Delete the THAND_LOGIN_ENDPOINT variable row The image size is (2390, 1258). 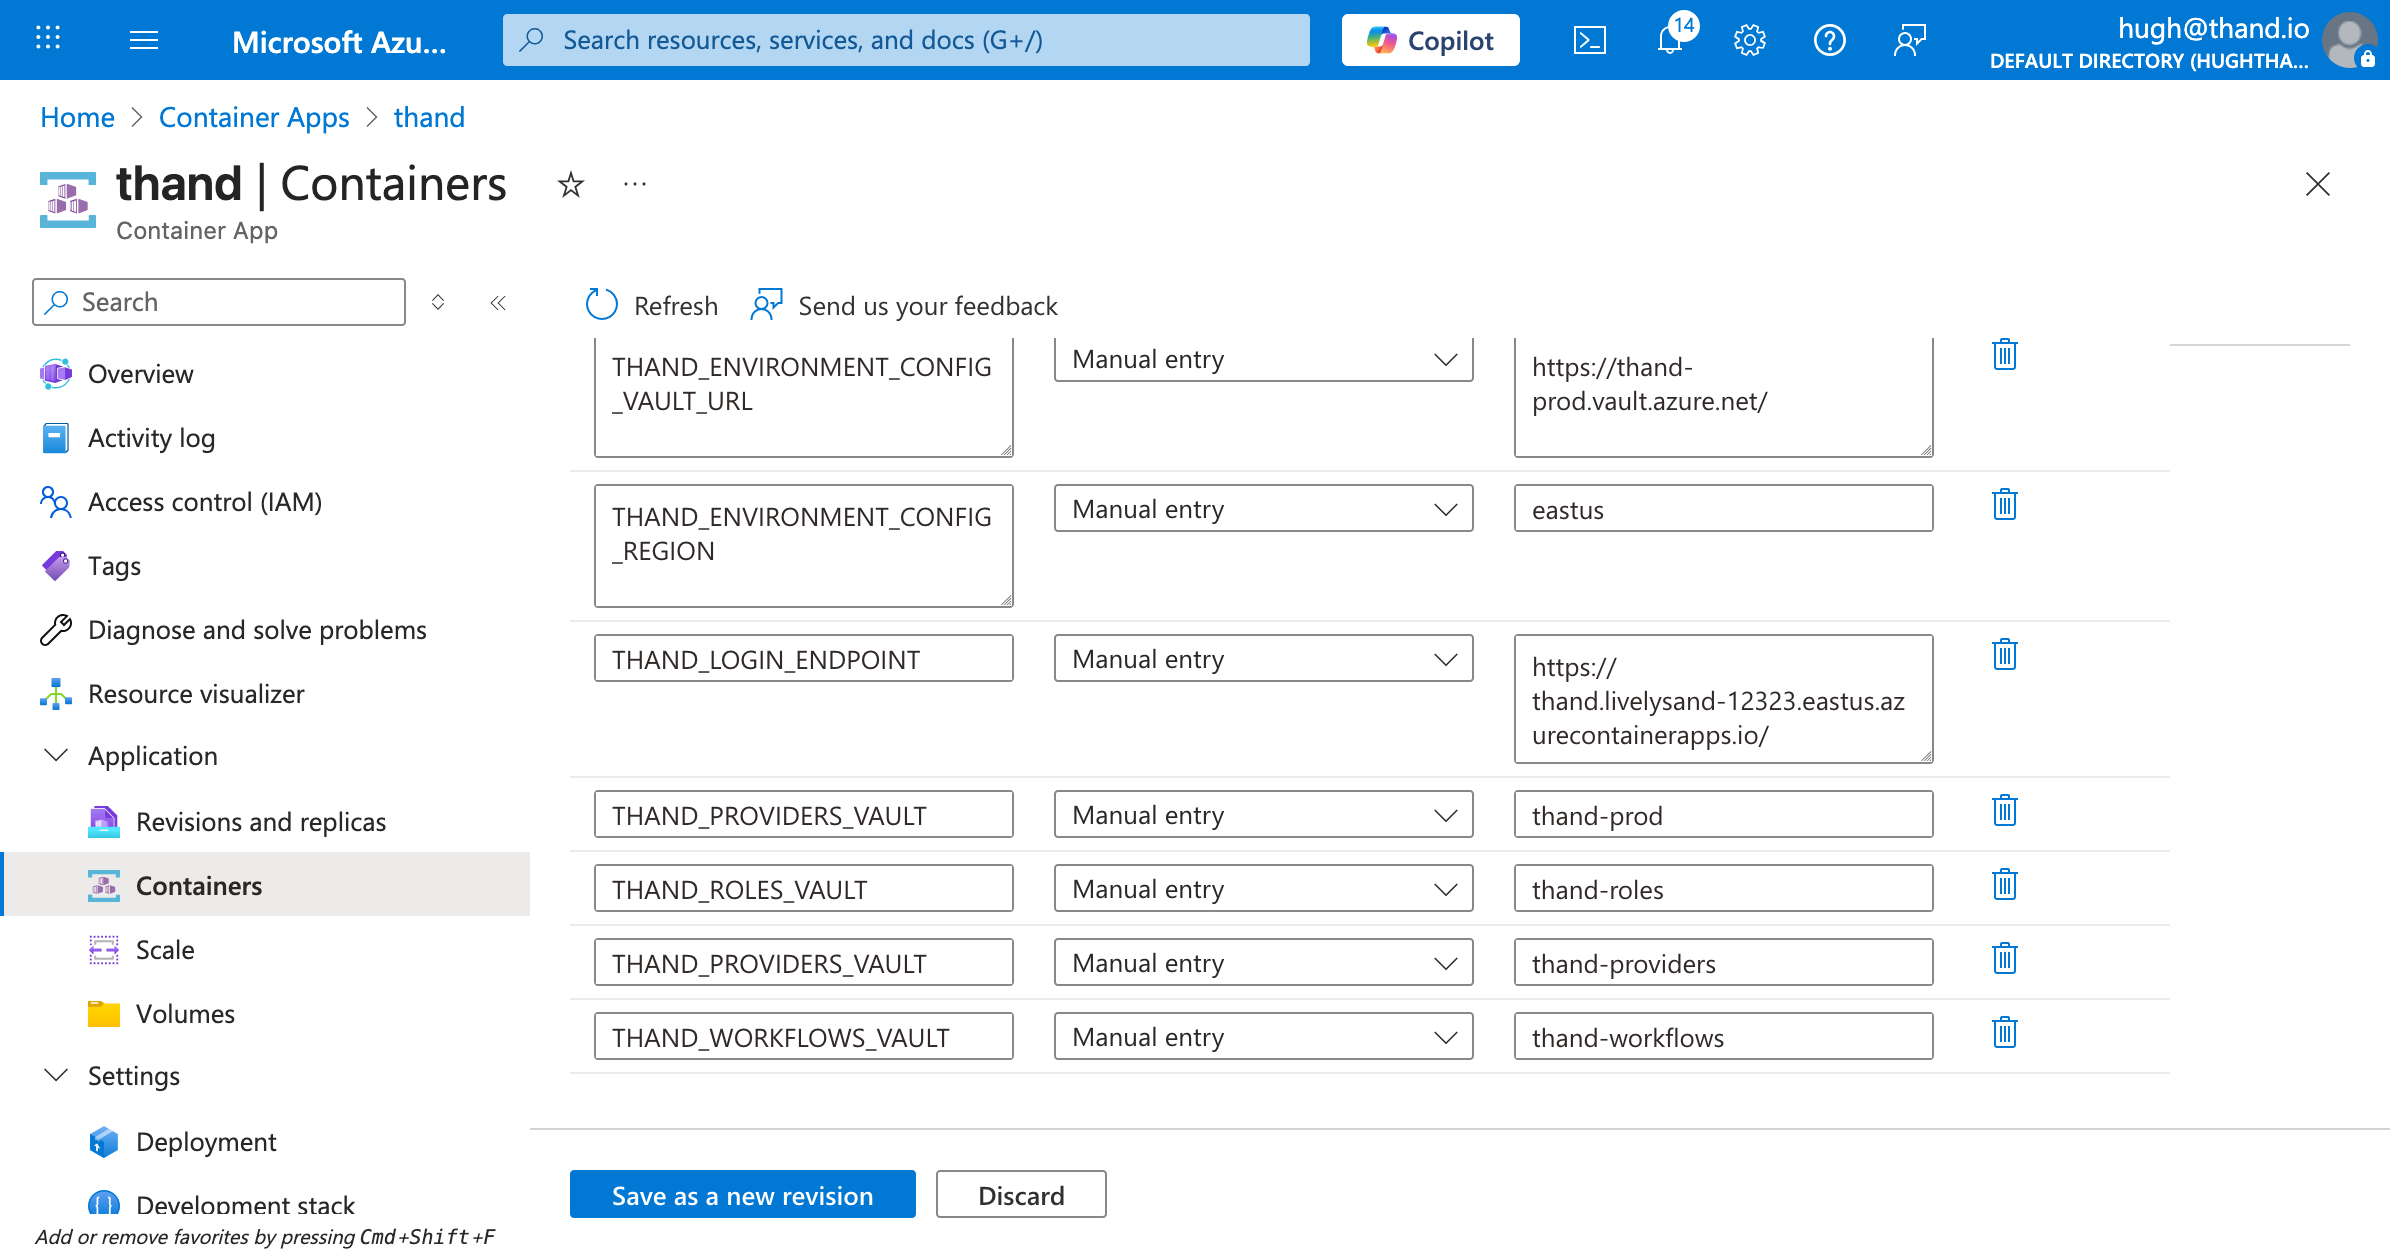(x=2004, y=655)
